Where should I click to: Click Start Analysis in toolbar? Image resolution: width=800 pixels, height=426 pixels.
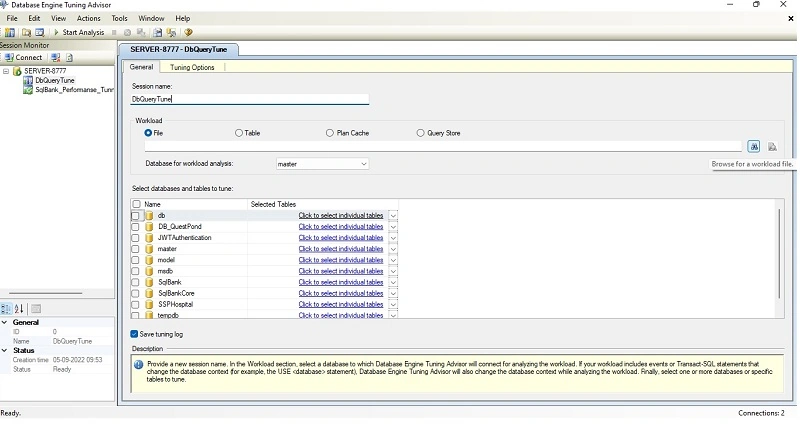[79, 33]
